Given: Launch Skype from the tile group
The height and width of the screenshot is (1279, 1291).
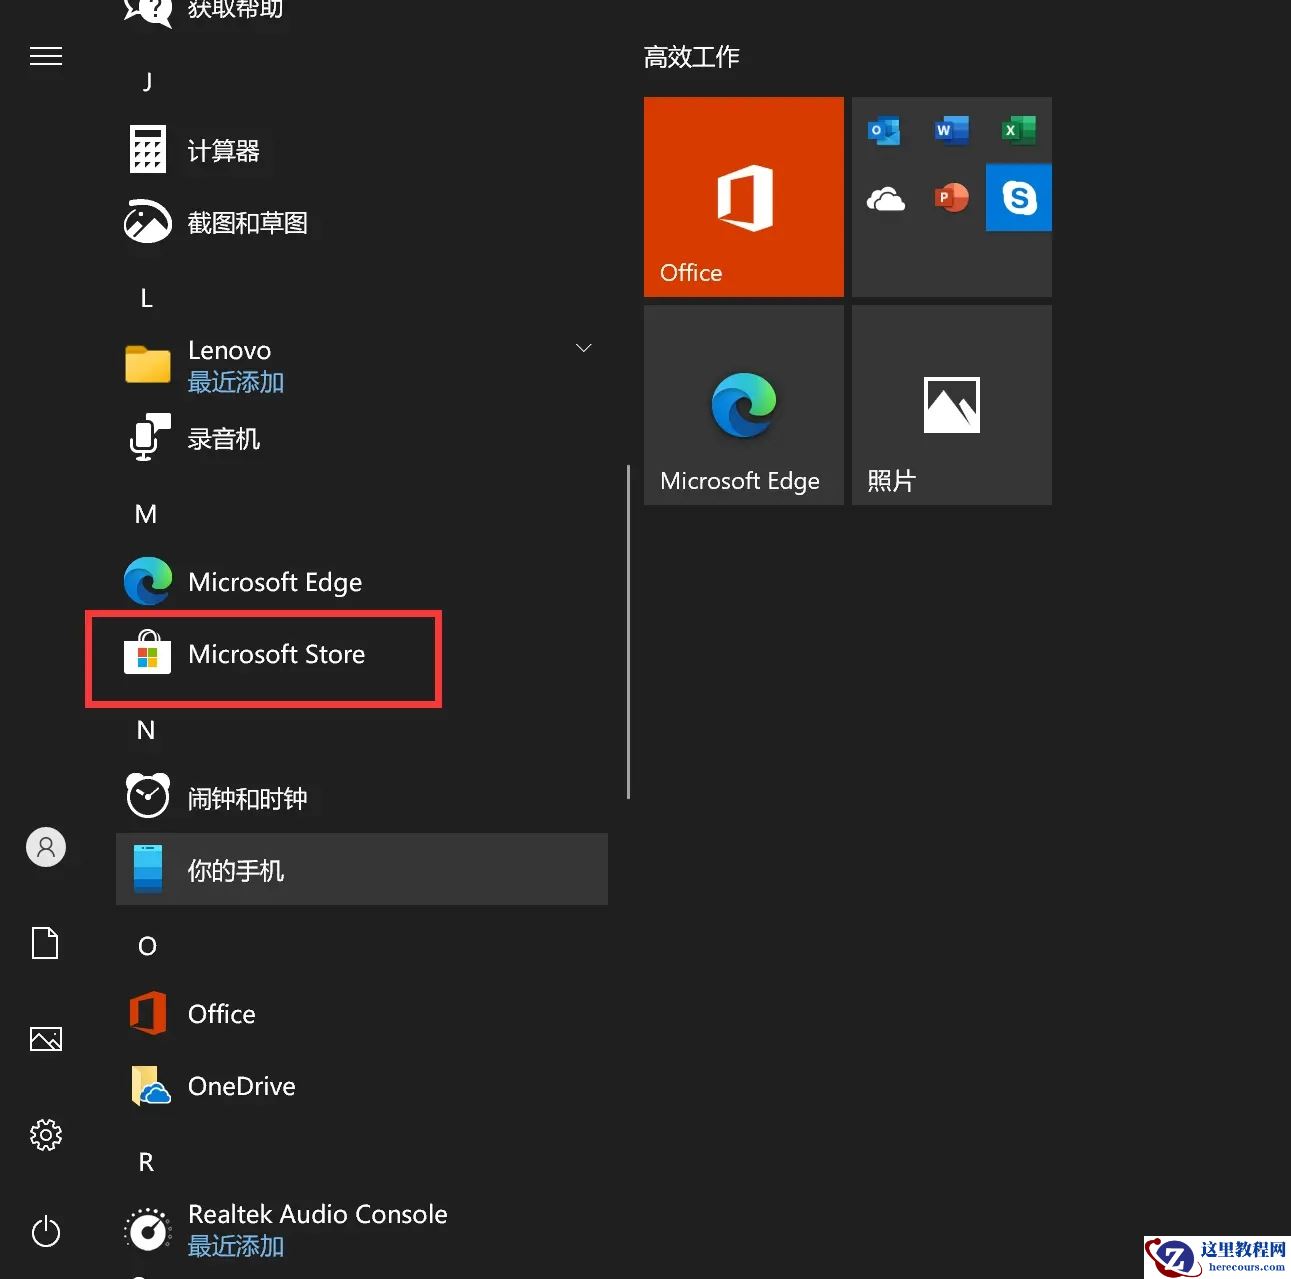Looking at the screenshot, I should coord(1018,197).
